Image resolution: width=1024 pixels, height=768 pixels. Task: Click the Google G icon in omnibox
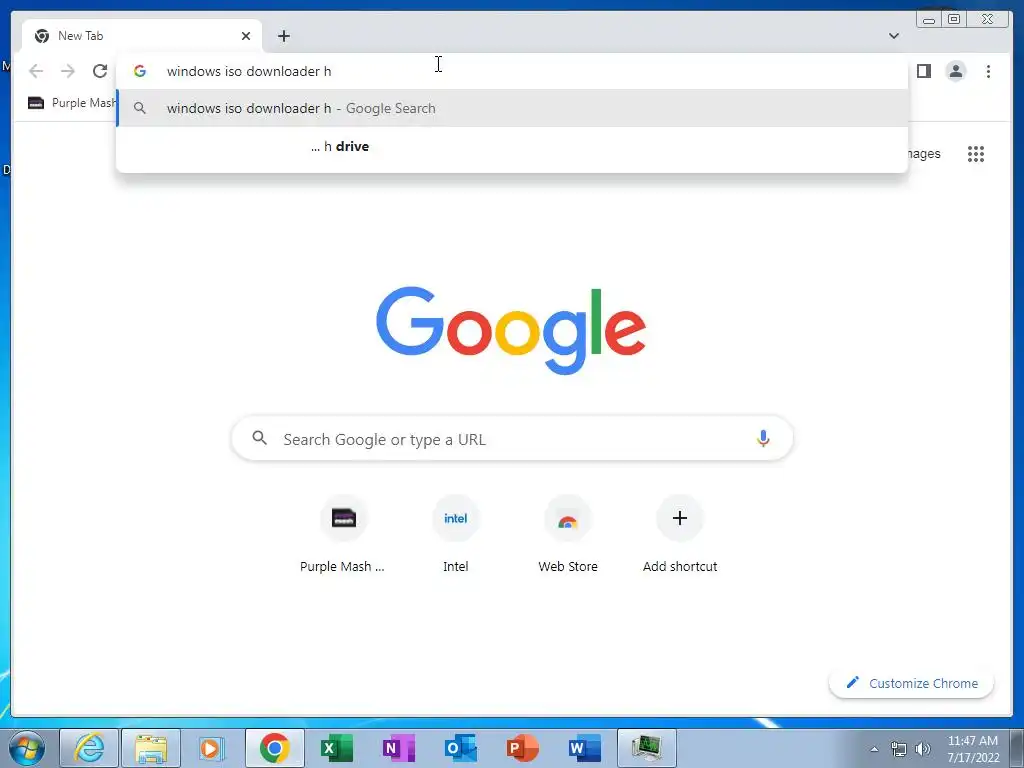140,71
